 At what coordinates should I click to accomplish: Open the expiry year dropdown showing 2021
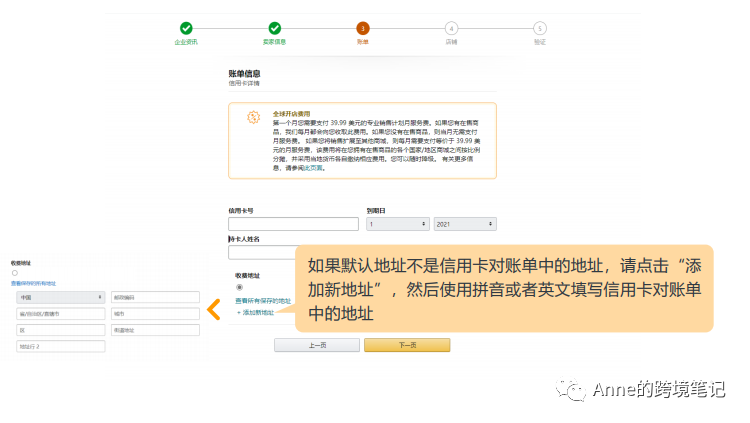tap(465, 224)
